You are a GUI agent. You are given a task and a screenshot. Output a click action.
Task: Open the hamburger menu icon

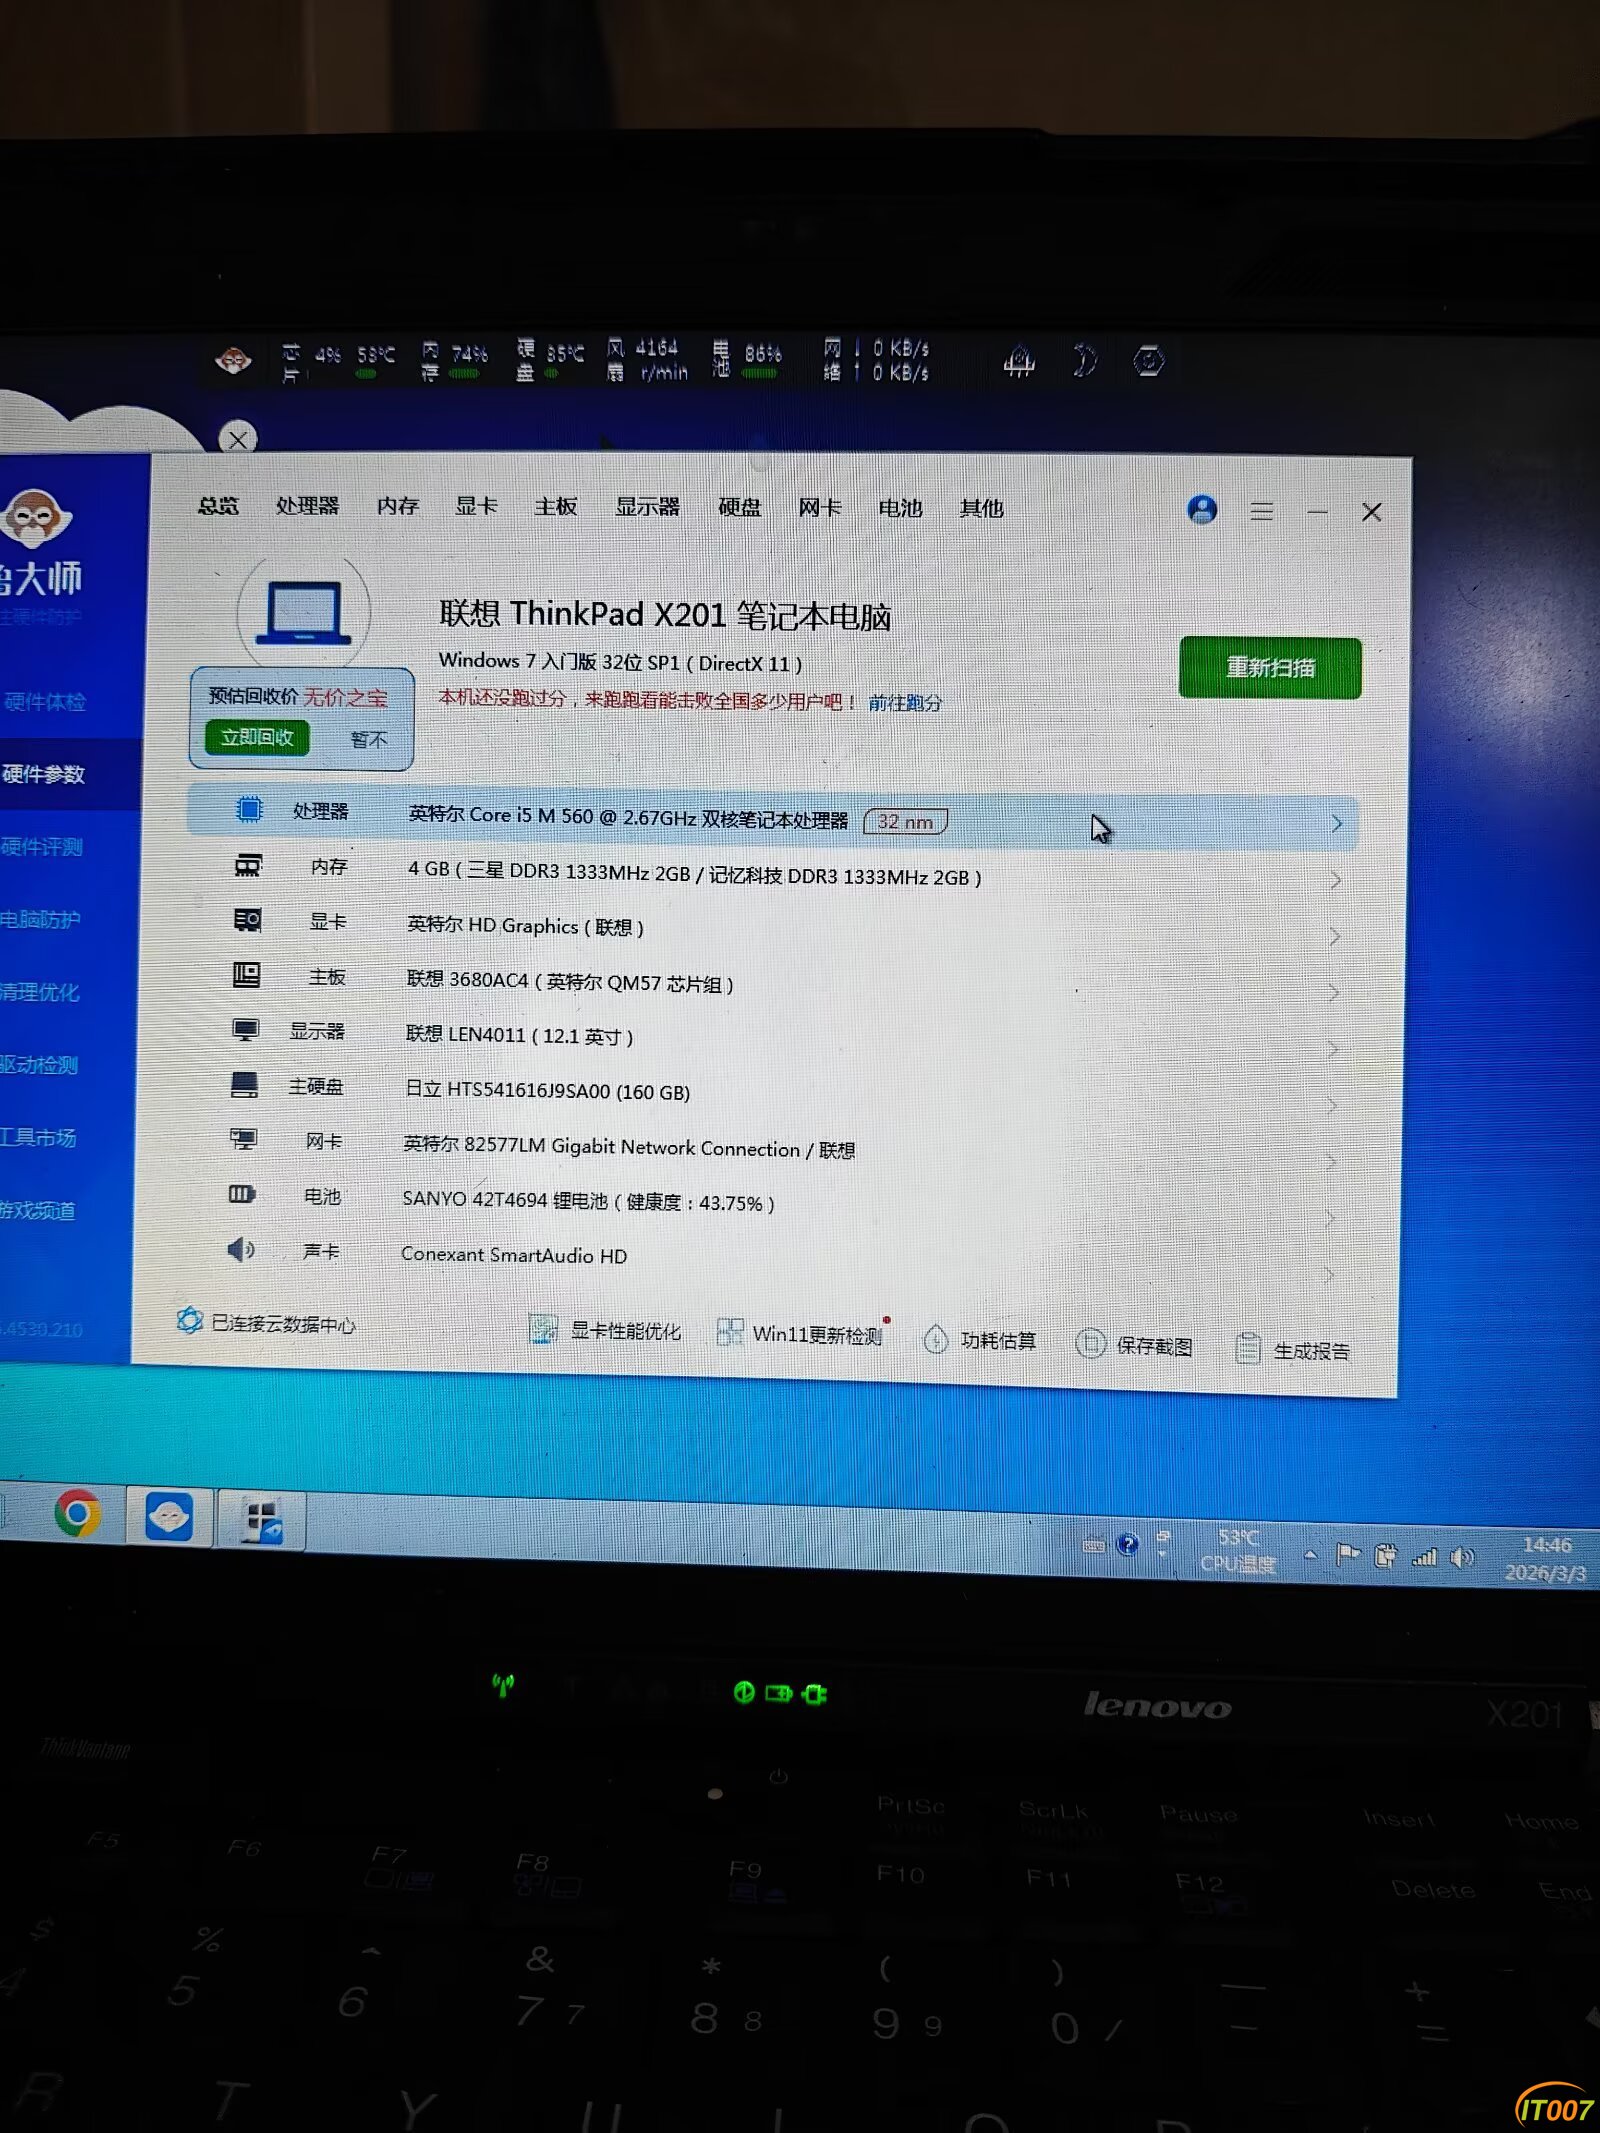(1262, 512)
